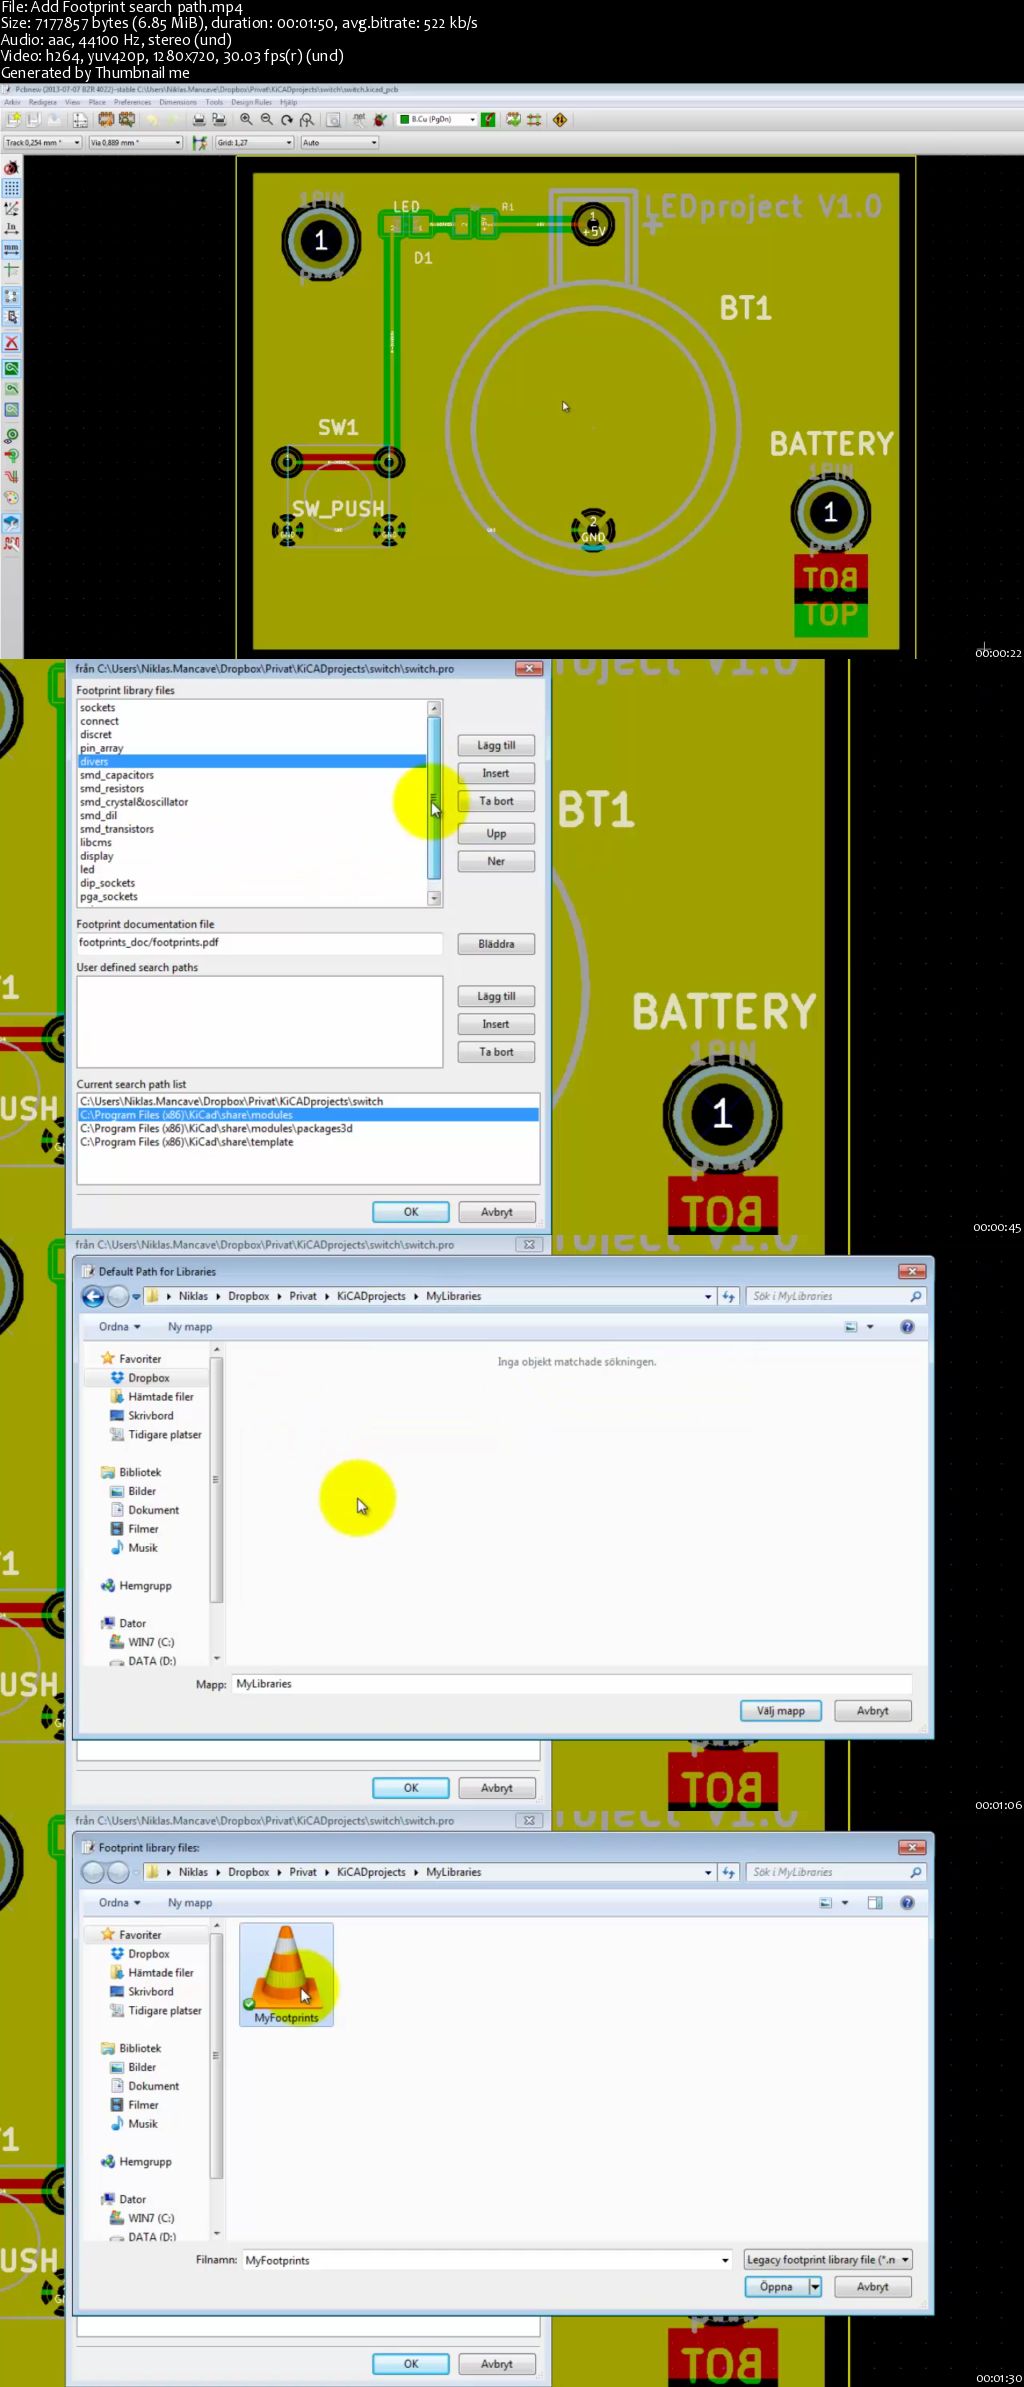Click the Save board icon

52,120
